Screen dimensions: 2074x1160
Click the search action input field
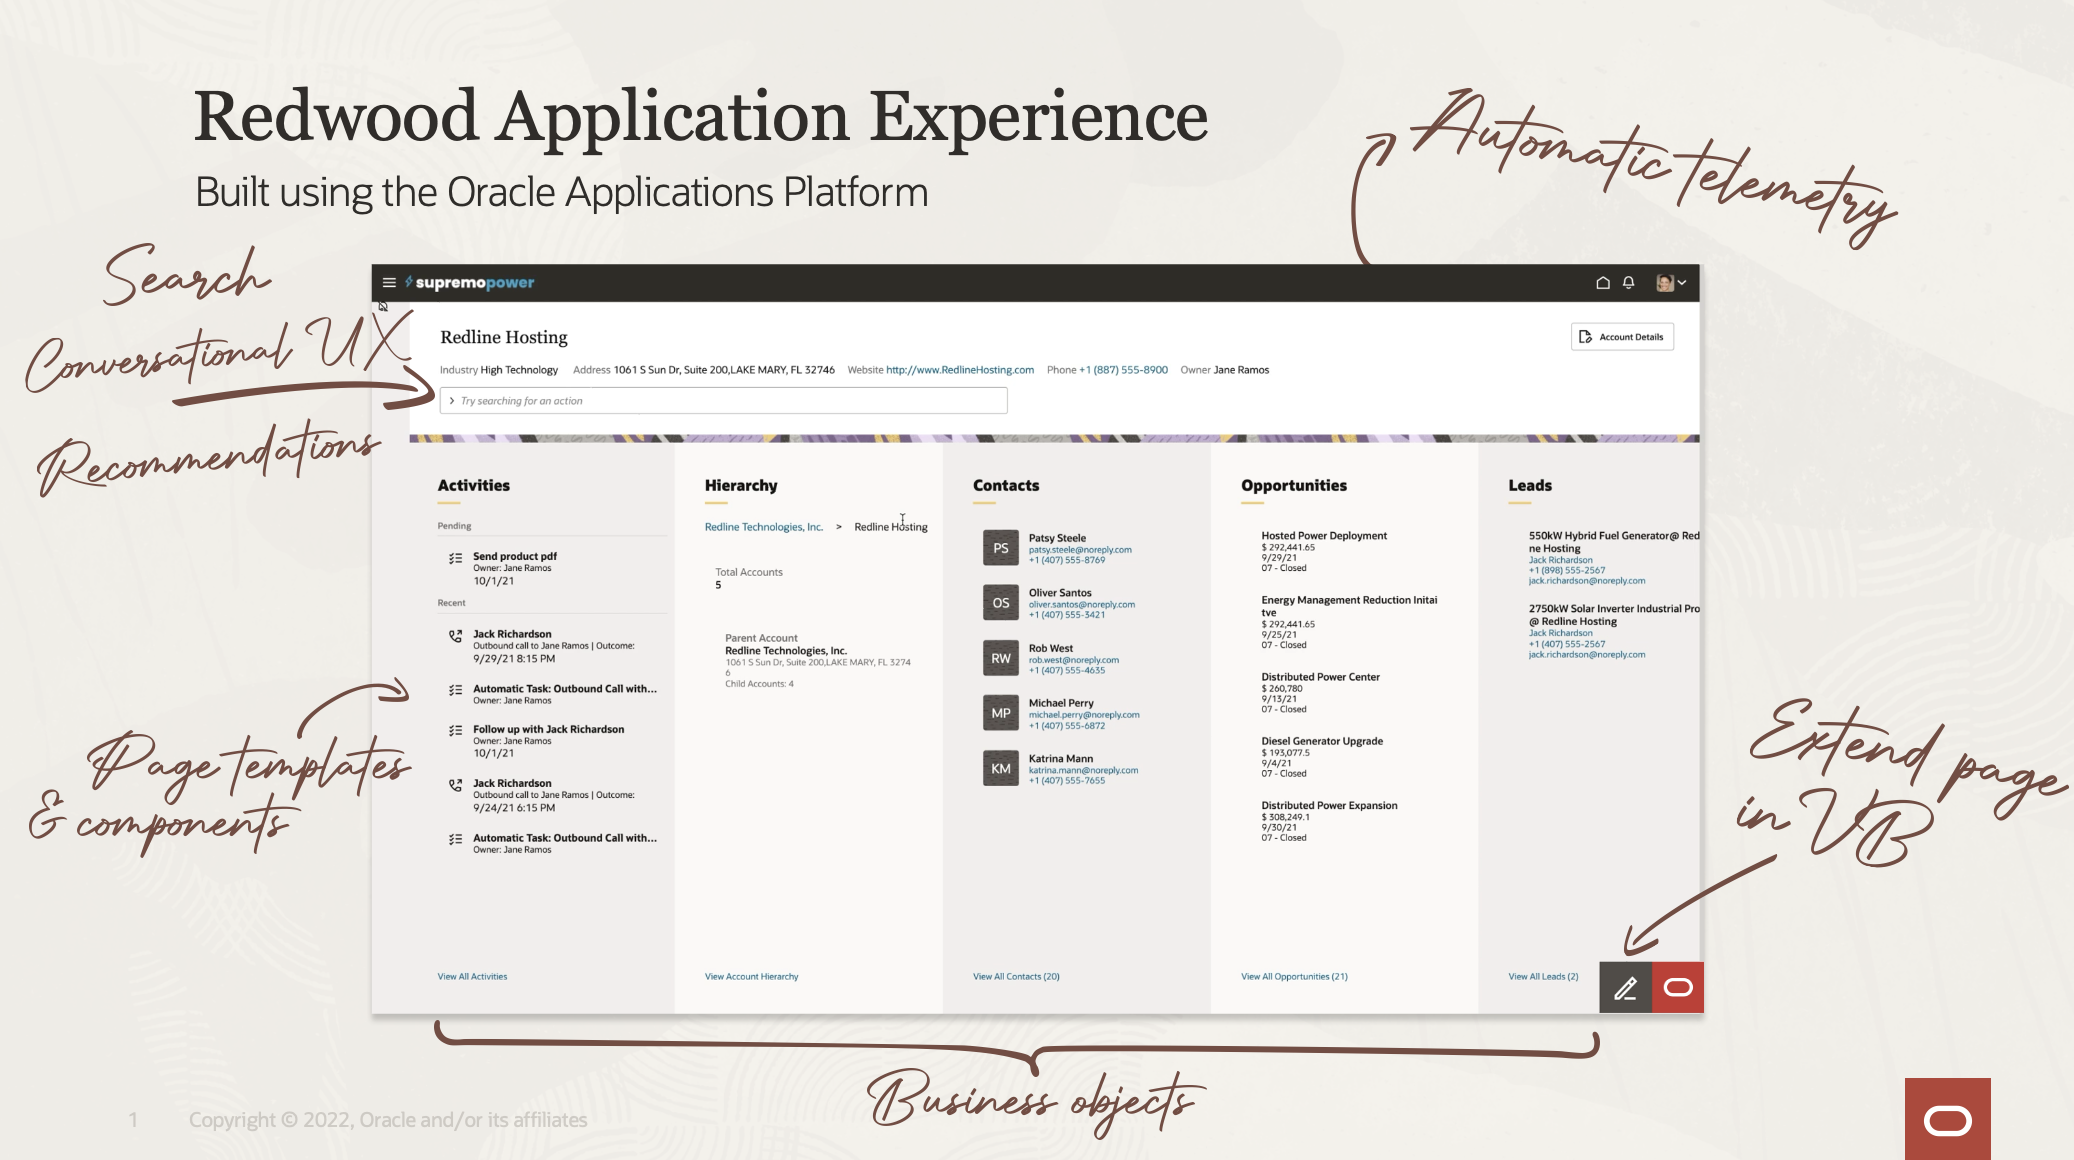tap(724, 399)
